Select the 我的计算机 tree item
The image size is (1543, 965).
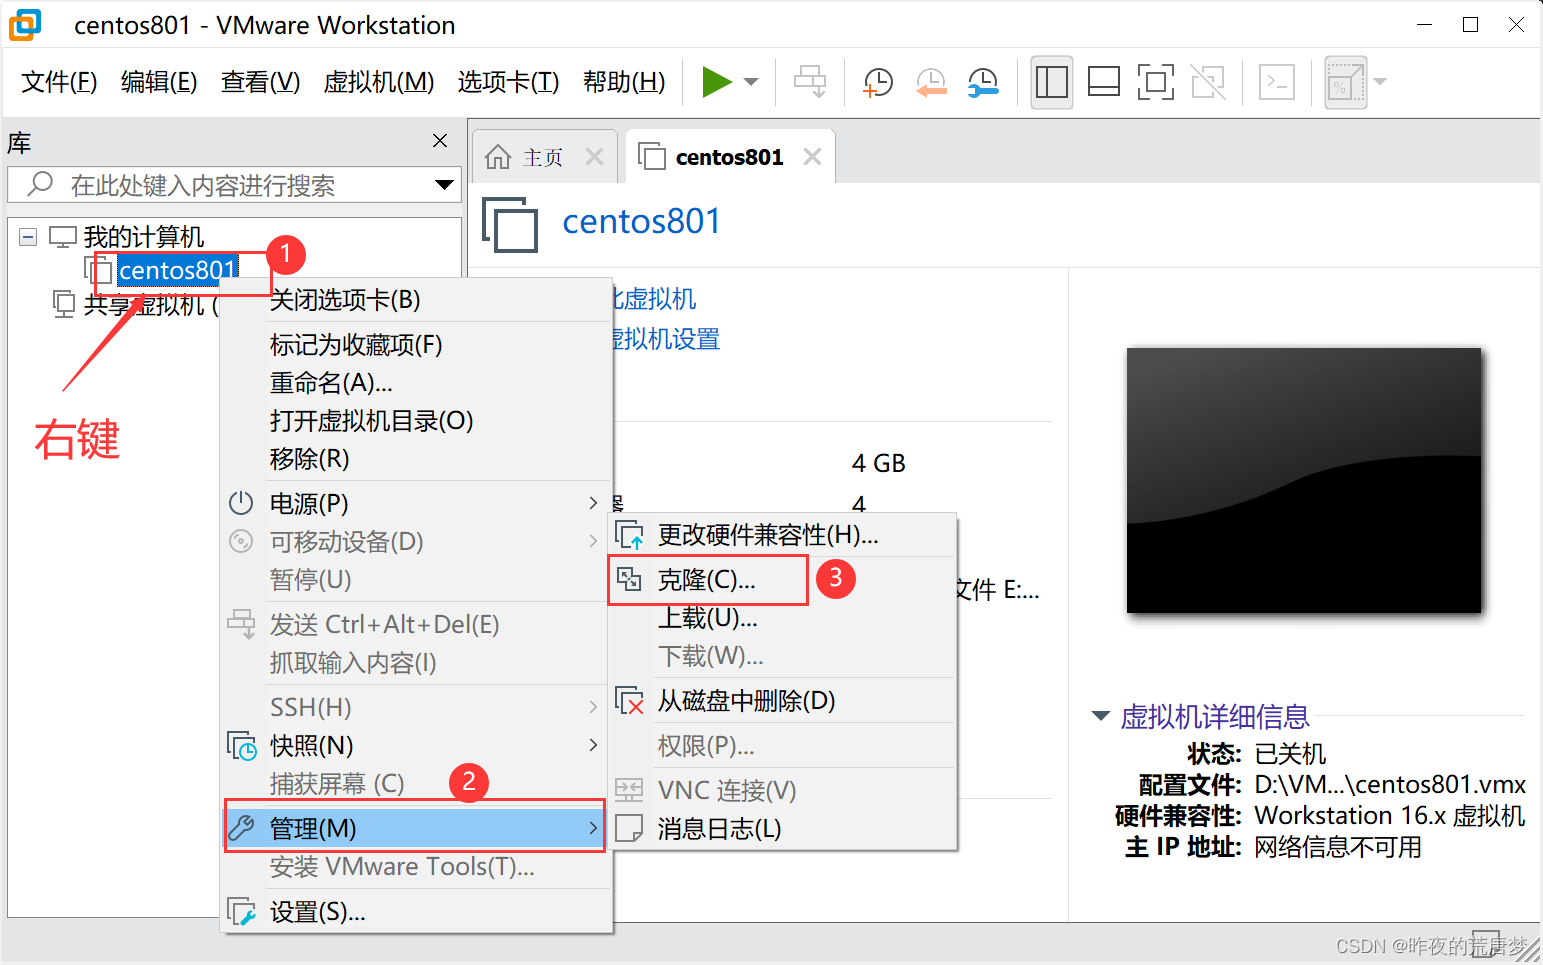click(143, 237)
